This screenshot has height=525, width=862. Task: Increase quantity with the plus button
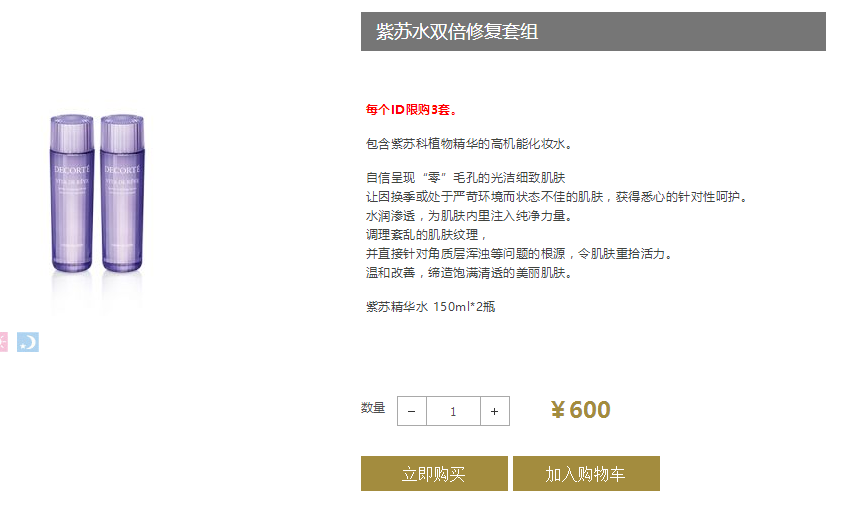494,411
